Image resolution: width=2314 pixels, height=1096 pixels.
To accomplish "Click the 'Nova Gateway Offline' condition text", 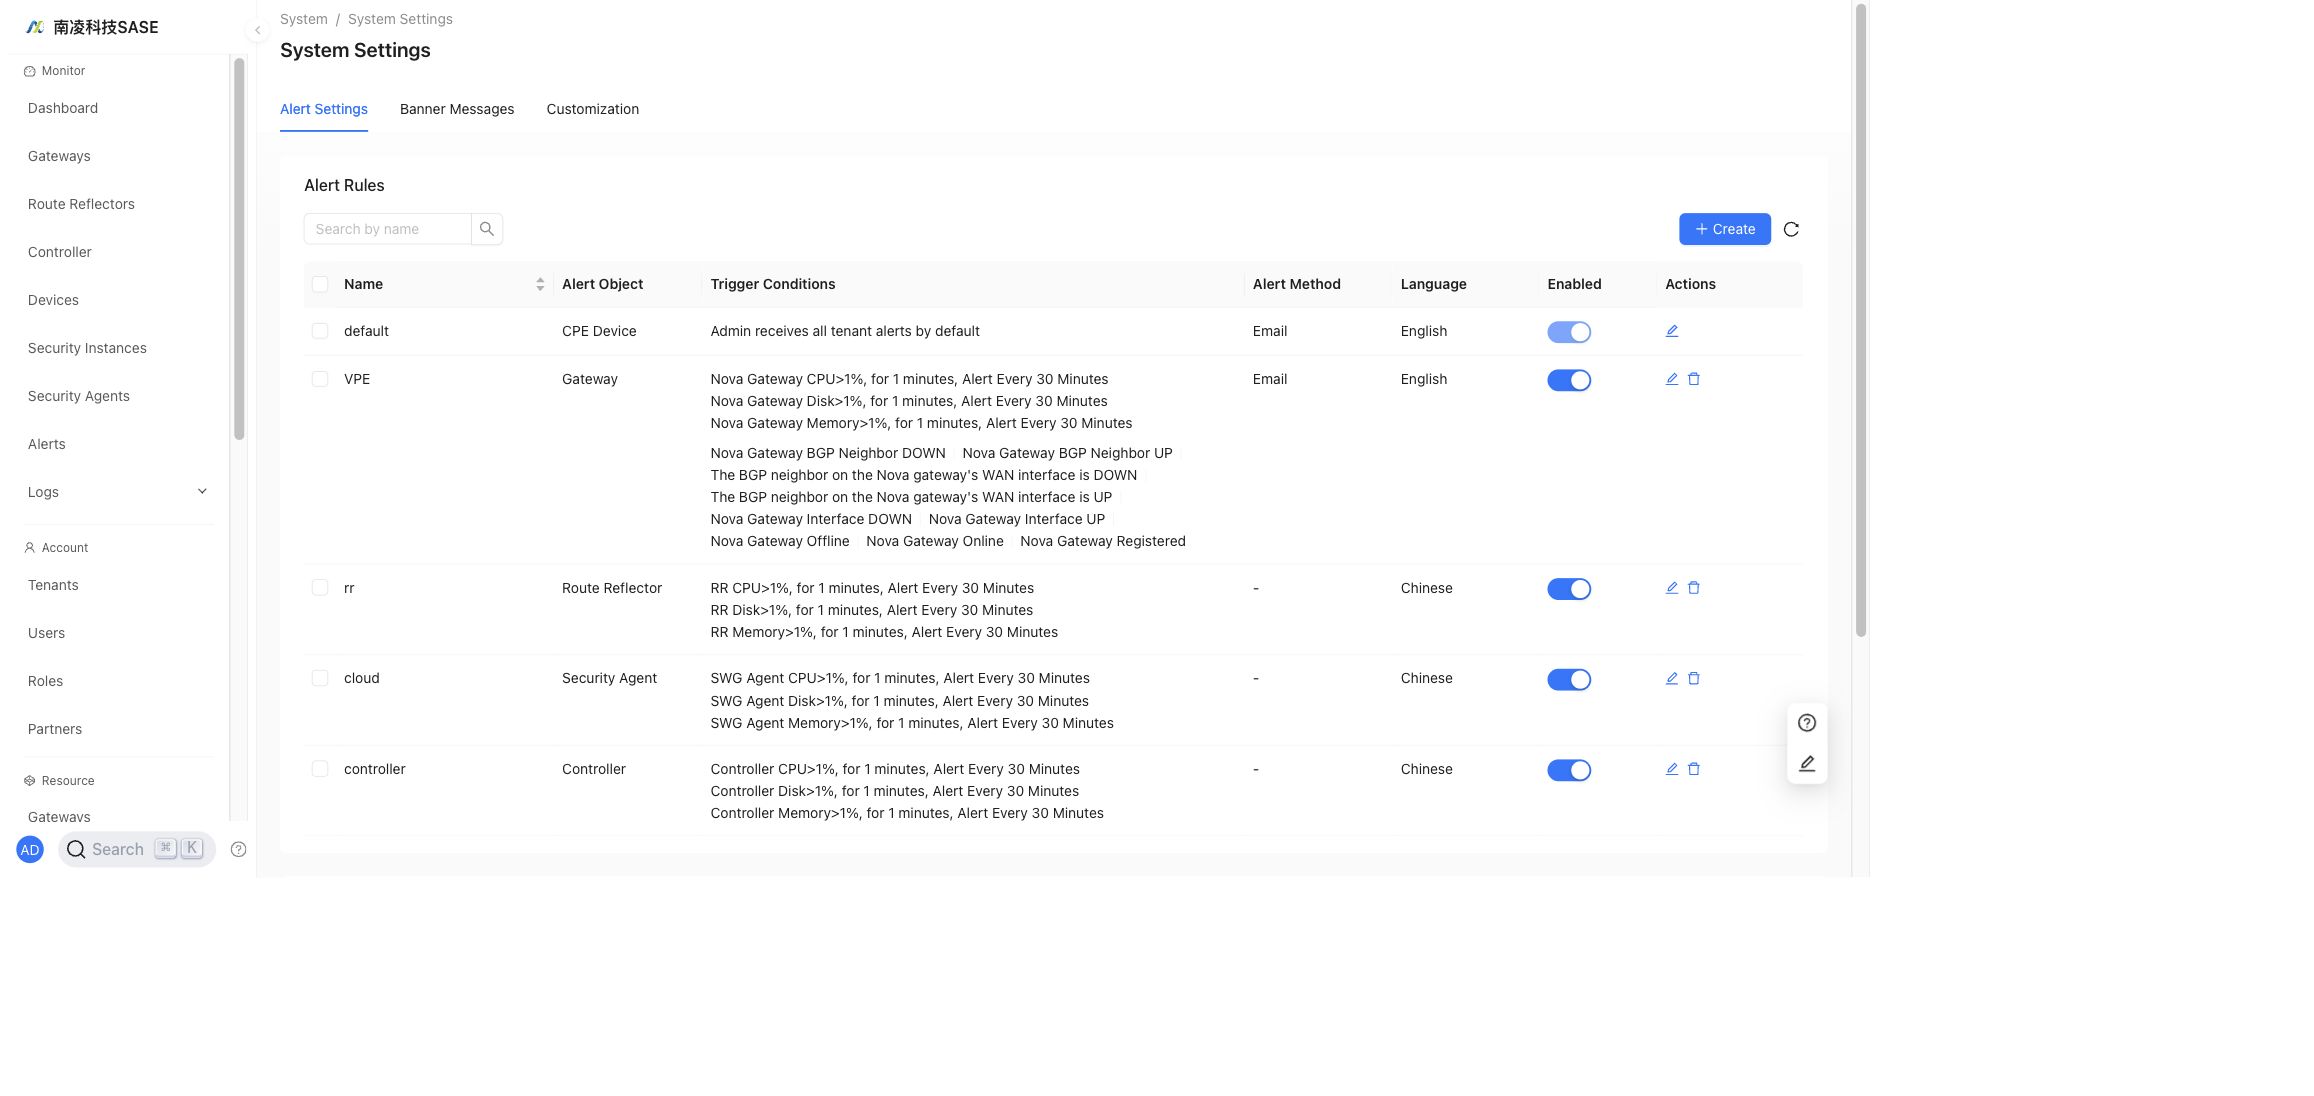I will 780,541.
